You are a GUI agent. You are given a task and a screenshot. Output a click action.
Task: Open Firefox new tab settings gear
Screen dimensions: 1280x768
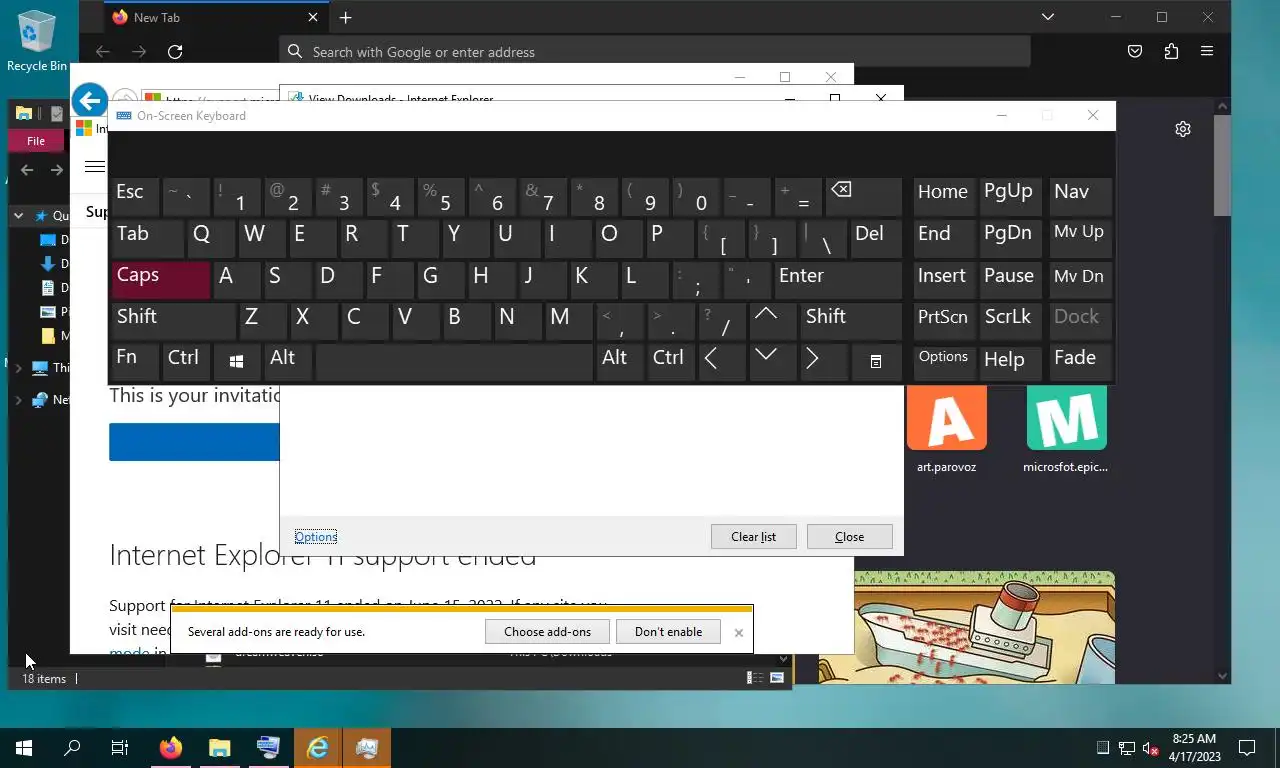[x=1183, y=129]
